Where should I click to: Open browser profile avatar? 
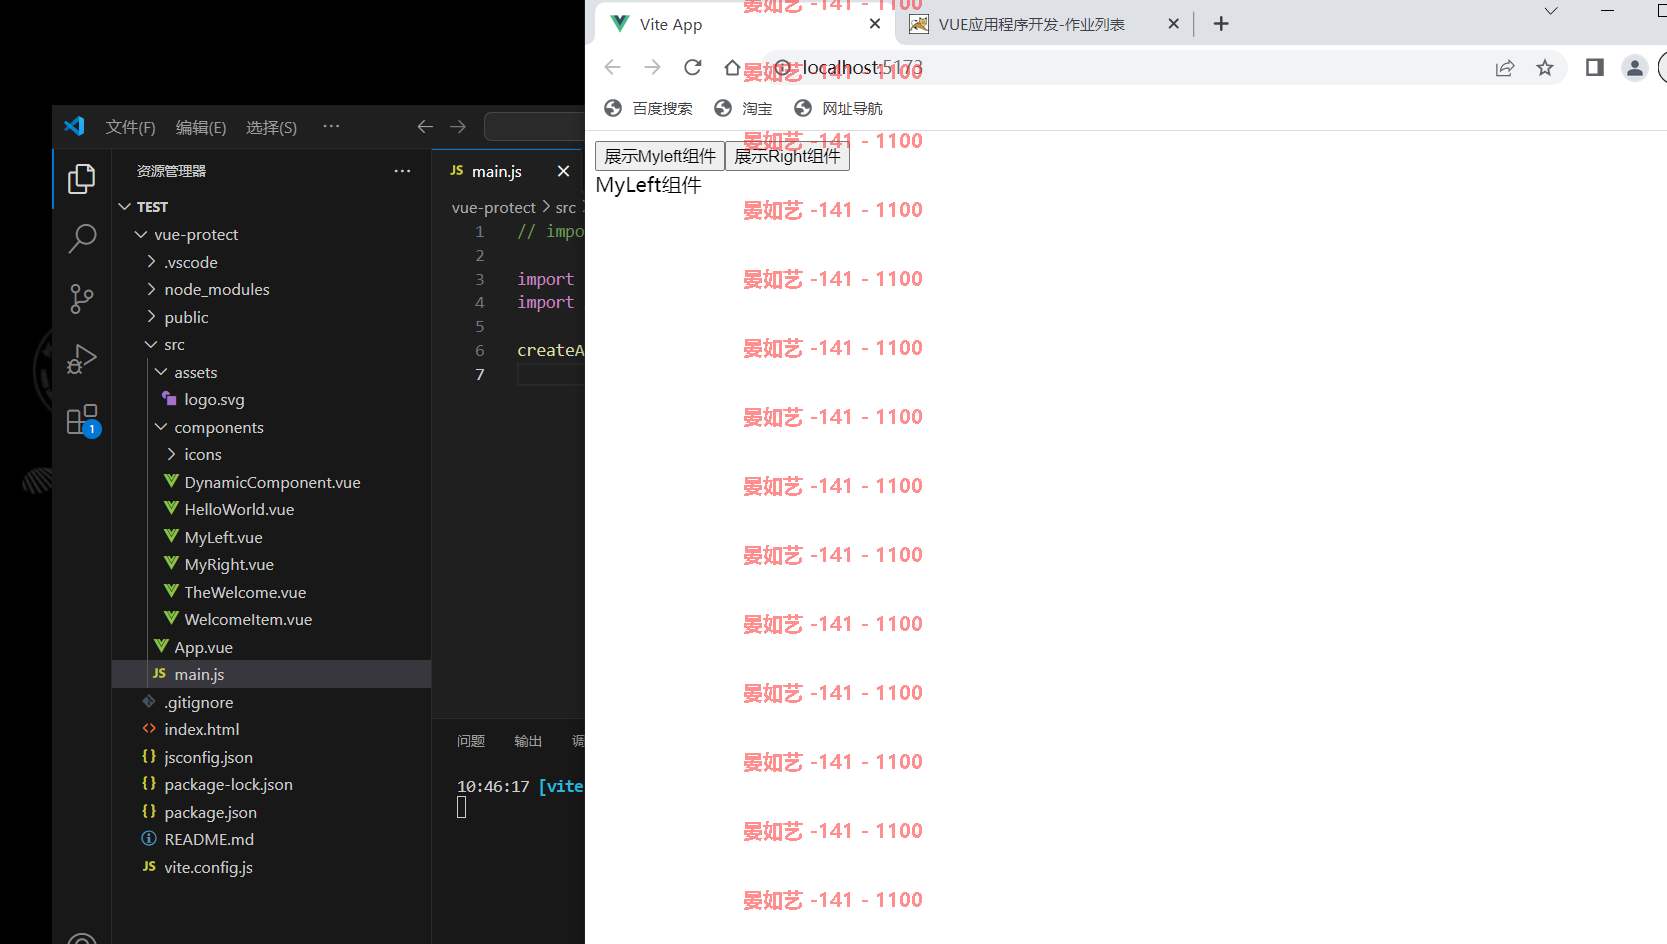[1634, 67]
